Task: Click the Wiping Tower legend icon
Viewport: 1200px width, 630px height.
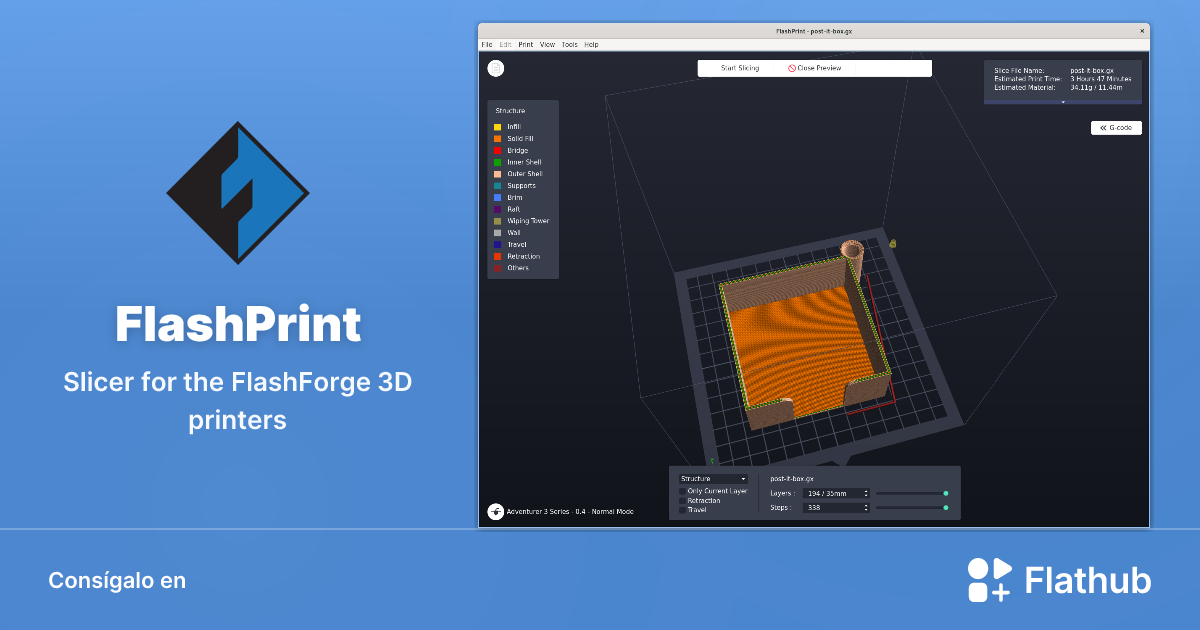Action: (x=498, y=220)
